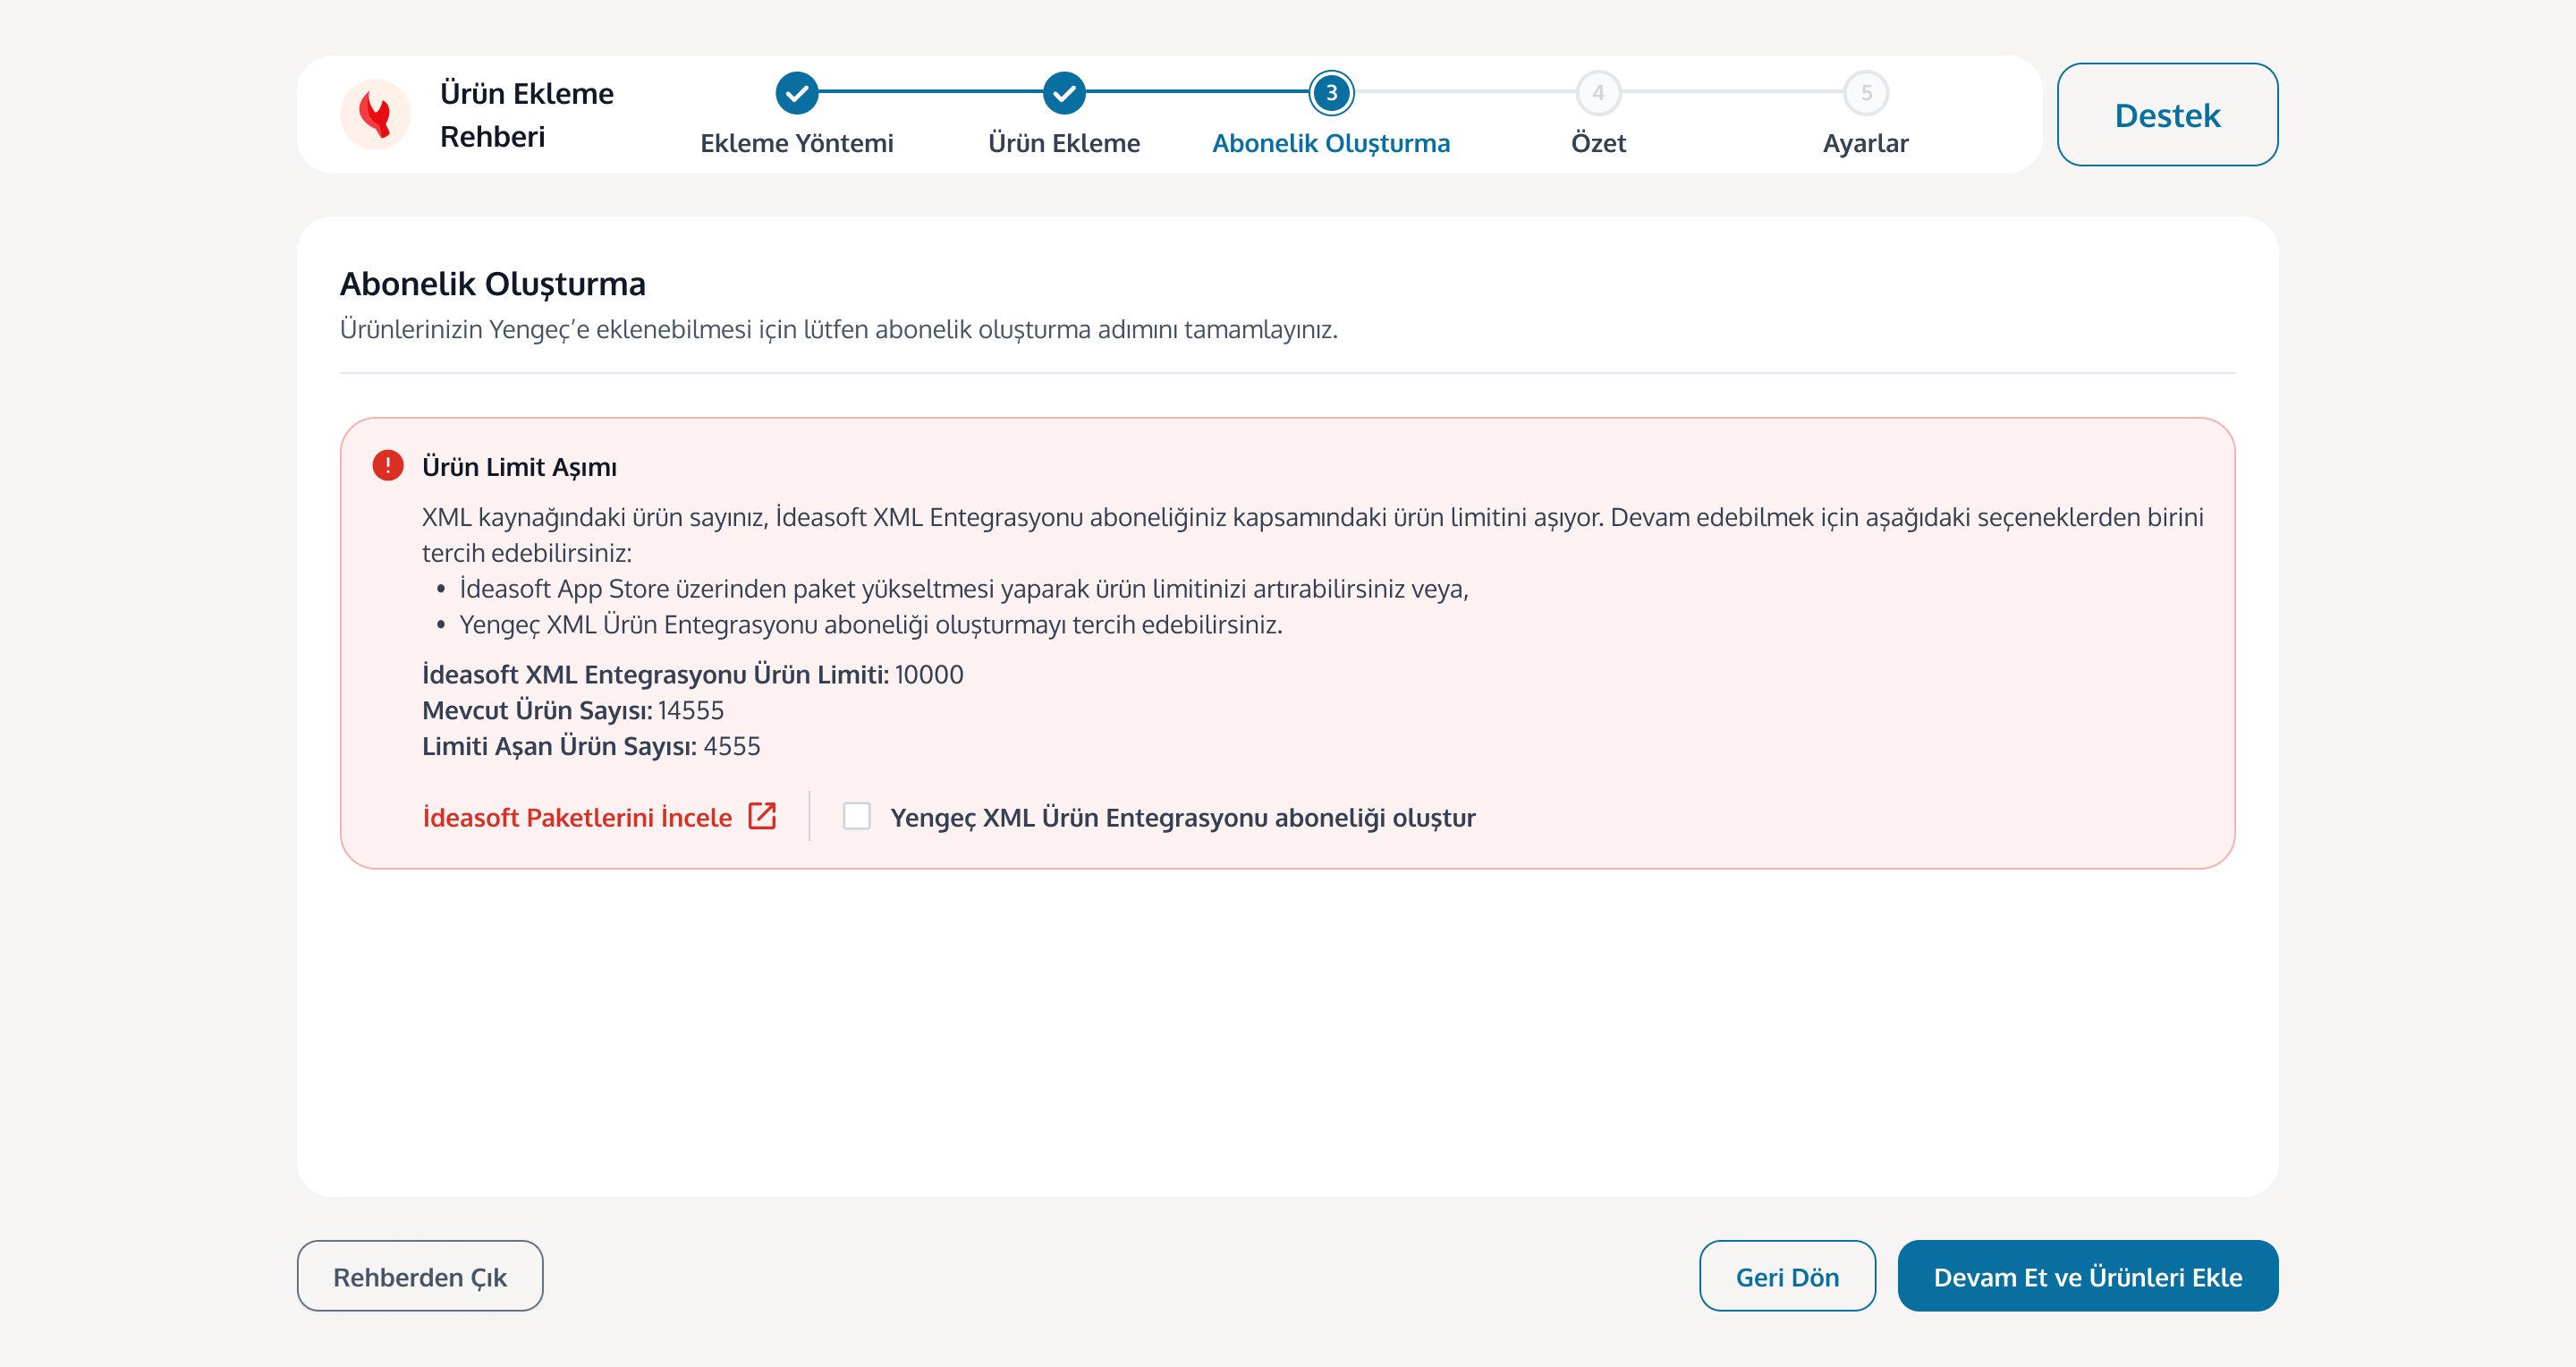Click the external link icon beside İdeasoft Paketlerini İncele
This screenshot has height=1367, width=2576.
(762, 816)
